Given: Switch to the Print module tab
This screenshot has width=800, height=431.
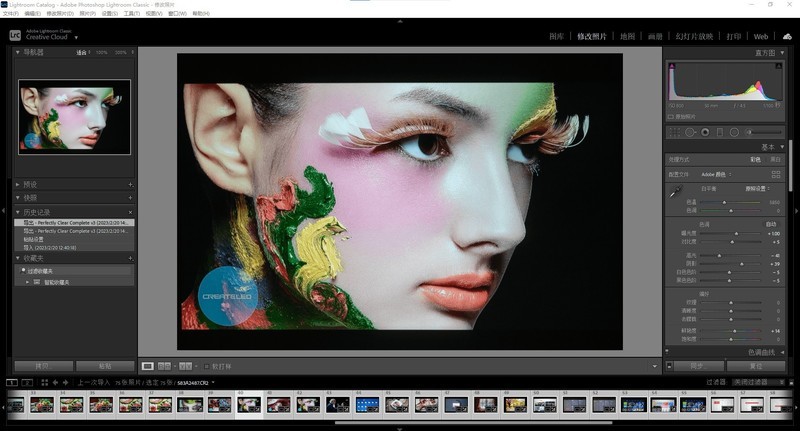Looking at the screenshot, I should click(x=735, y=36).
